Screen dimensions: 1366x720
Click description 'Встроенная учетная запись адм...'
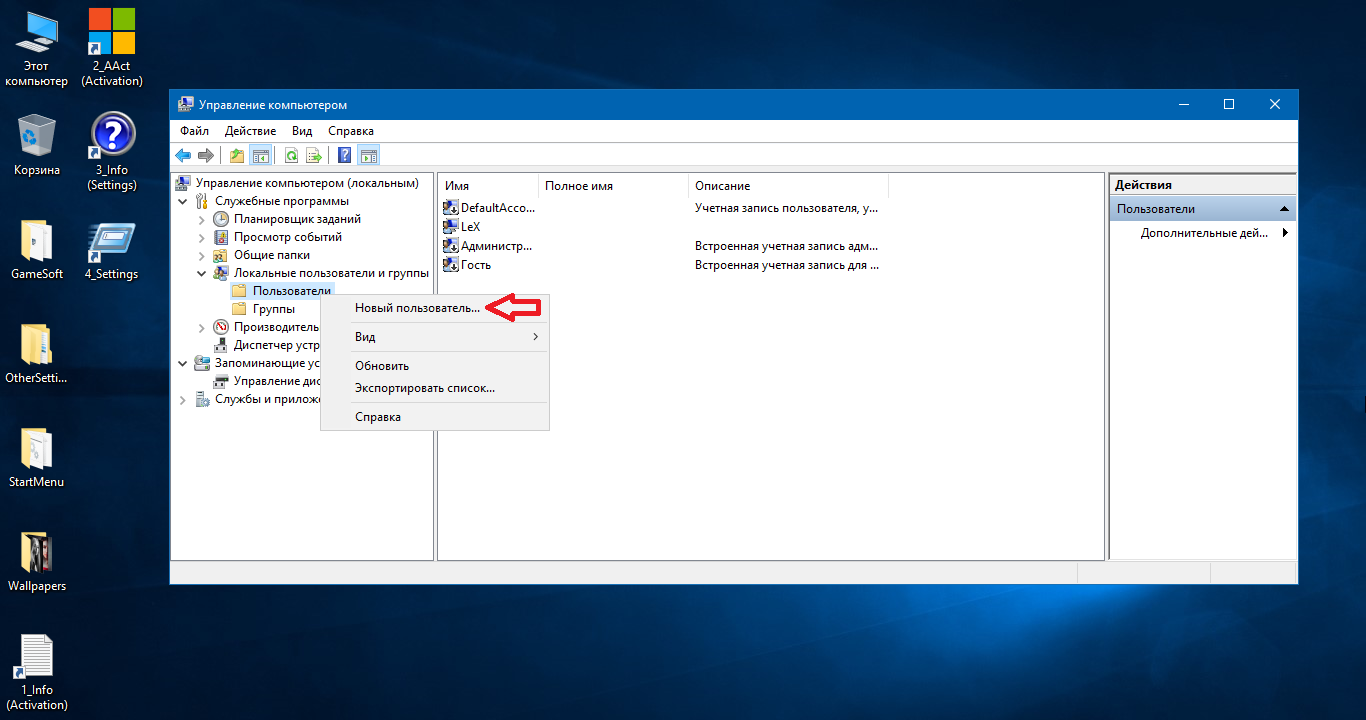tap(787, 246)
